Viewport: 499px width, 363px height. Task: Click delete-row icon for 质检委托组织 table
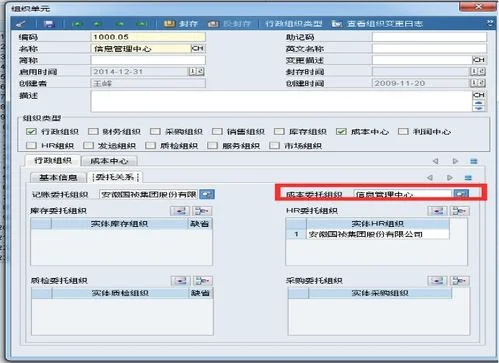point(203,281)
